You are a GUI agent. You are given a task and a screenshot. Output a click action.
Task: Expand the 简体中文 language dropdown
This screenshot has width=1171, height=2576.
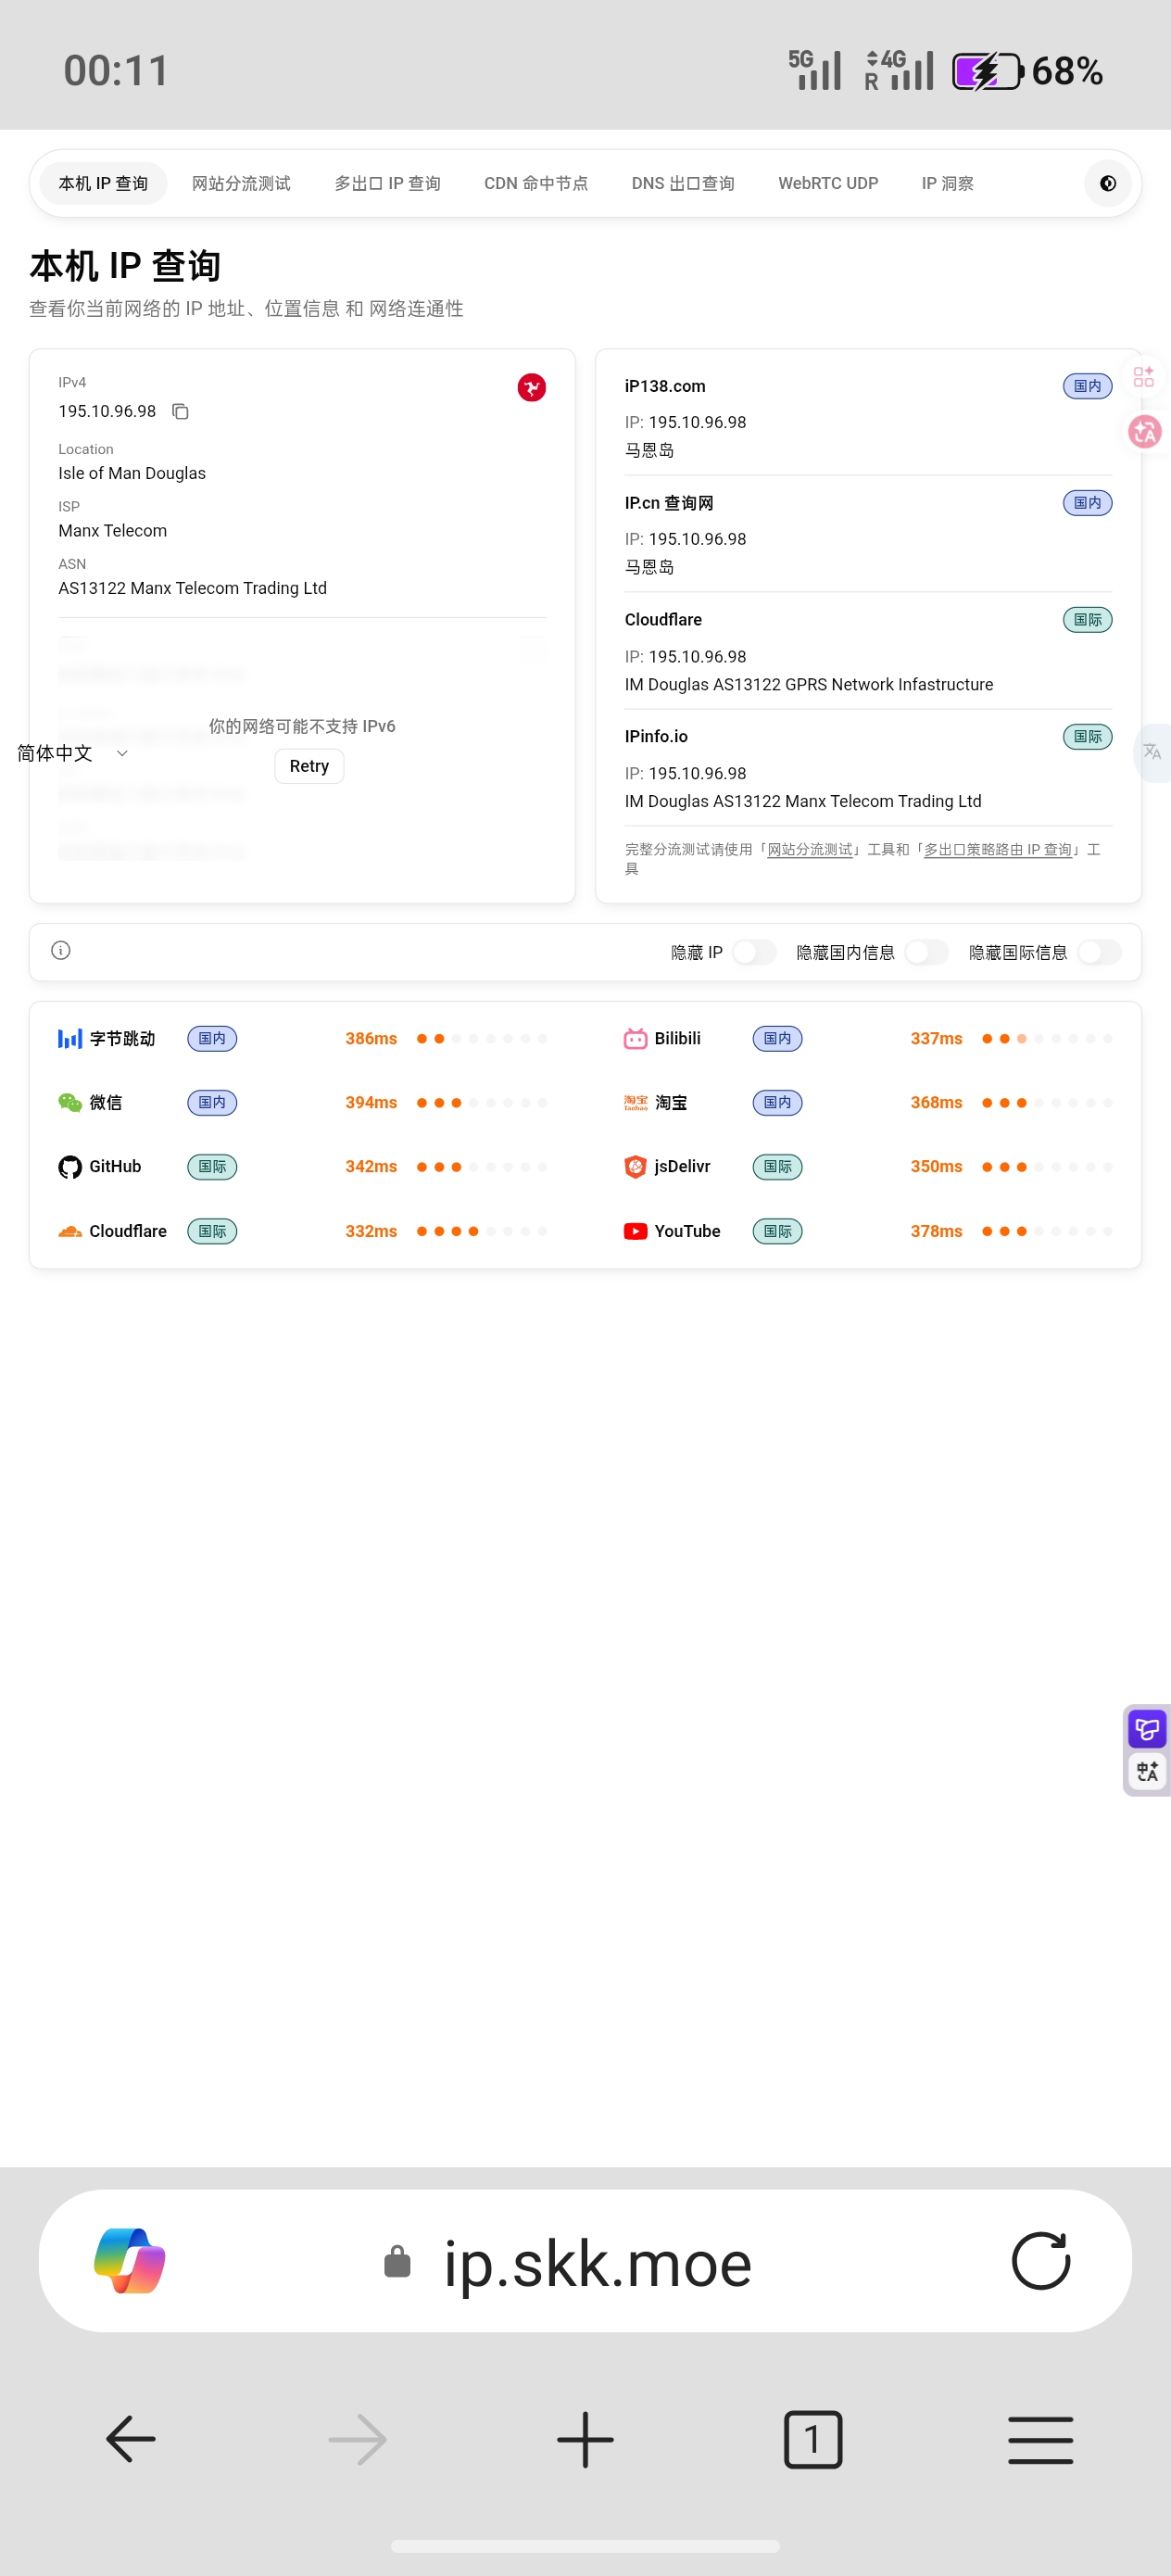pyautogui.click(x=73, y=753)
